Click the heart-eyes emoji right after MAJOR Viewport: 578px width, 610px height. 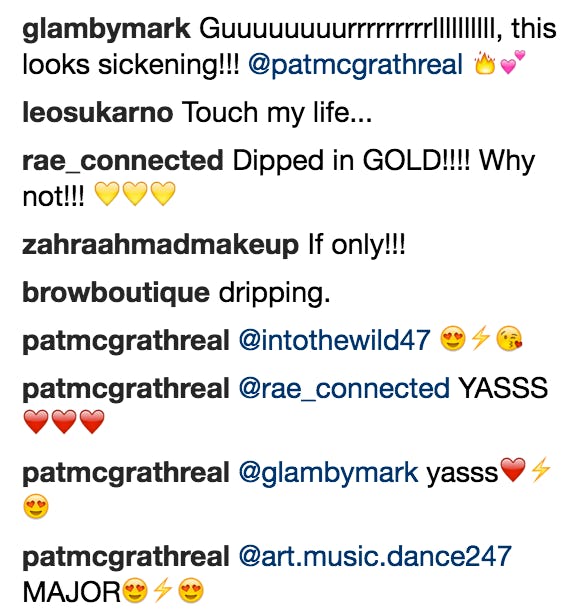tap(135, 591)
